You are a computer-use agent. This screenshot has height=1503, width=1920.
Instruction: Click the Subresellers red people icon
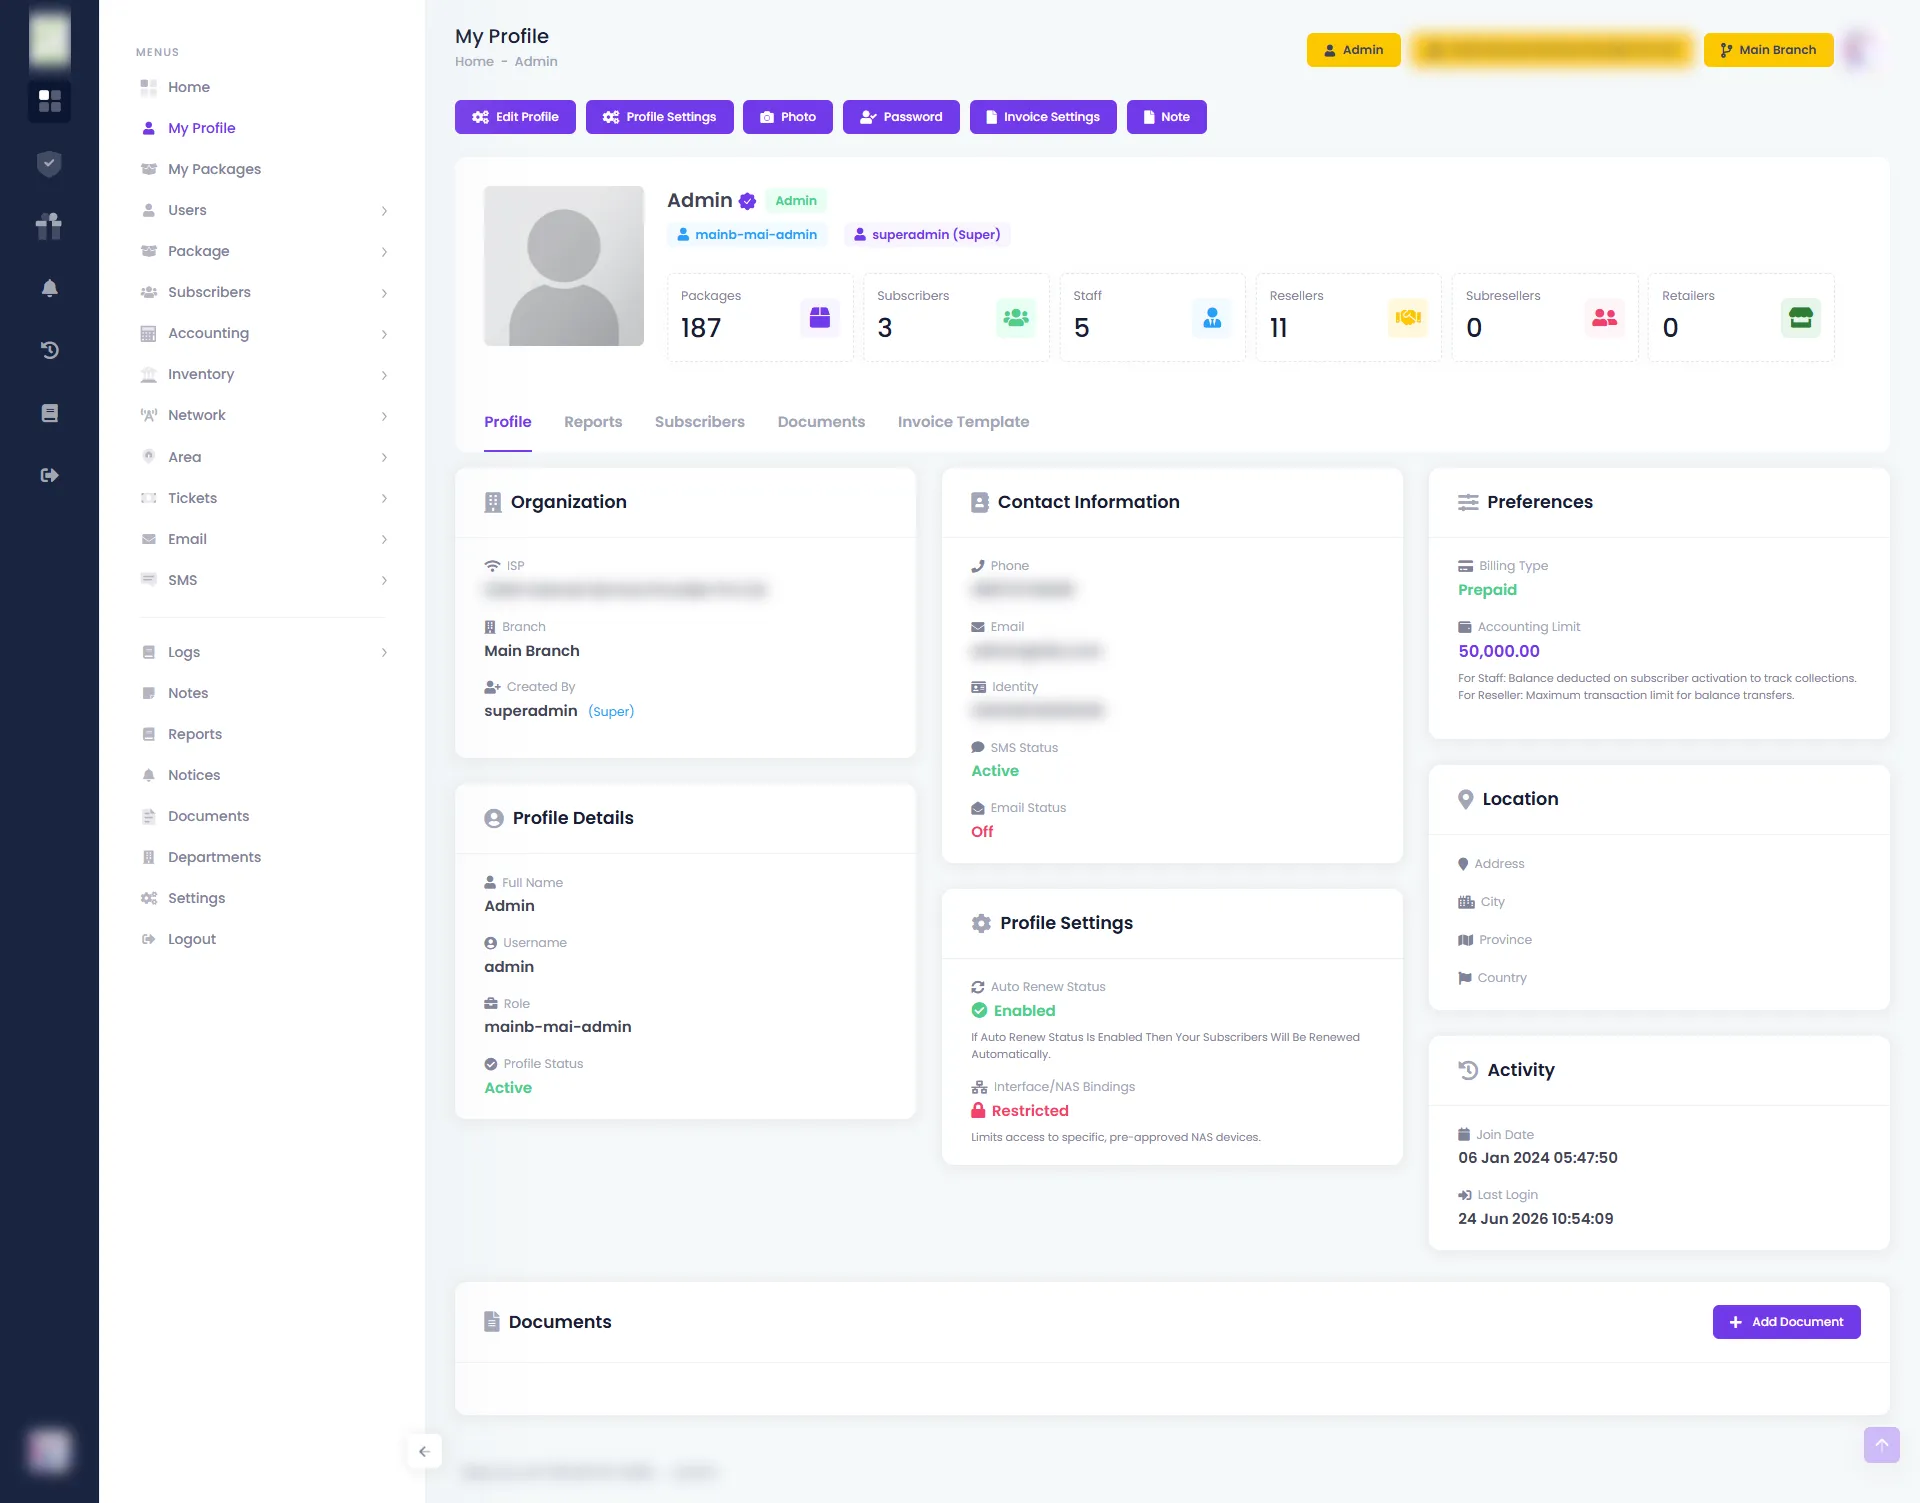pos(1605,318)
